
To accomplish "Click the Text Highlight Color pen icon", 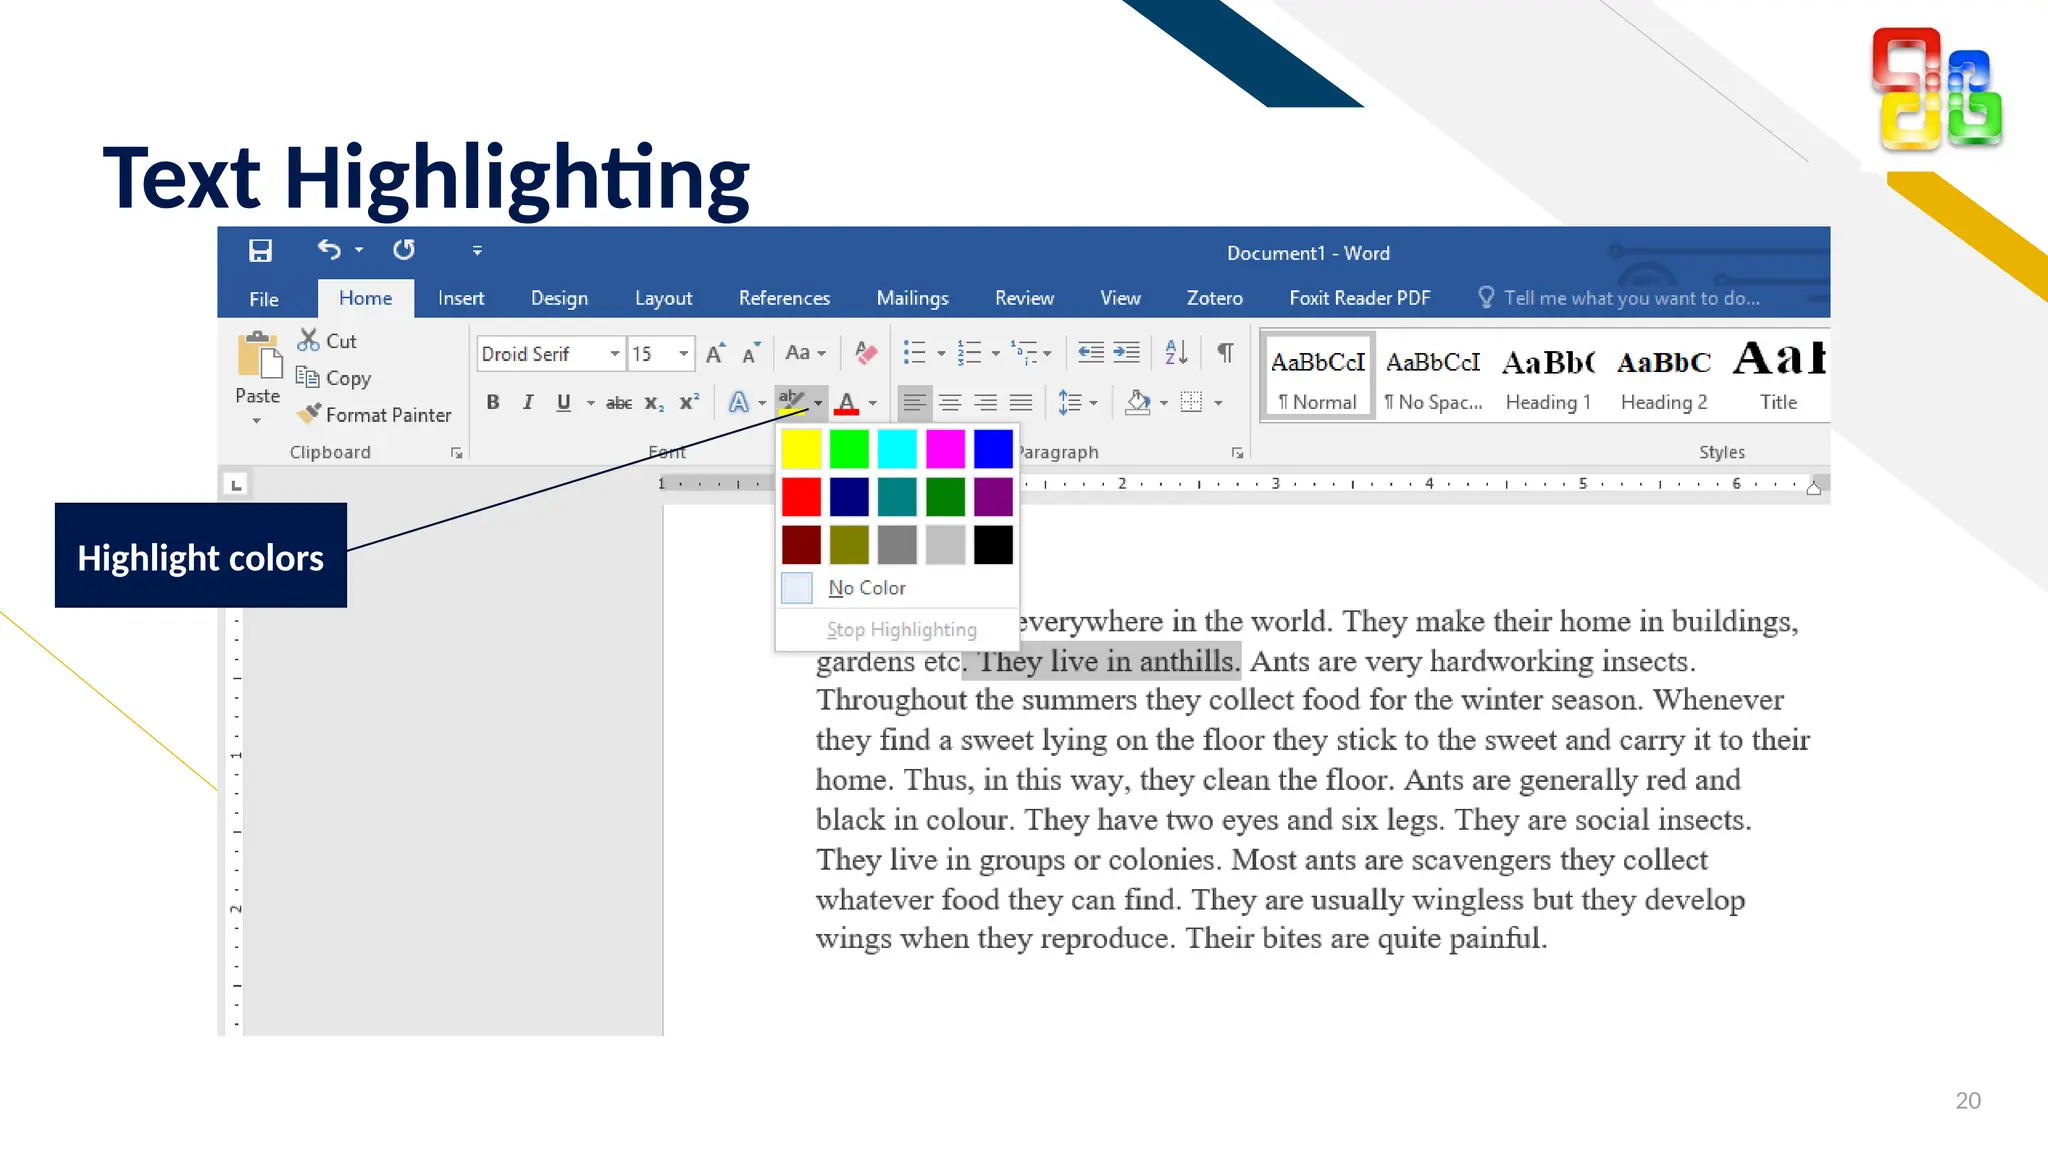I will [792, 402].
